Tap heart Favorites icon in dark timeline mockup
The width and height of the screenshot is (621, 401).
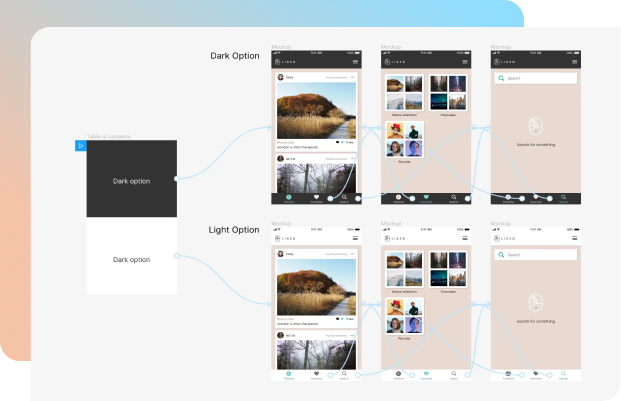pyautogui.click(x=316, y=198)
